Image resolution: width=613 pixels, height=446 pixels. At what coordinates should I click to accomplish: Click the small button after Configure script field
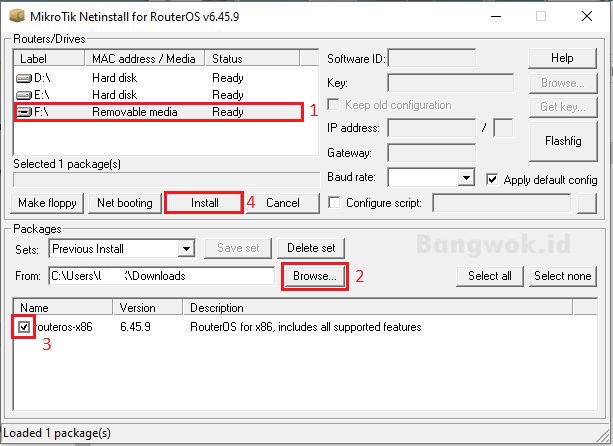[587, 203]
